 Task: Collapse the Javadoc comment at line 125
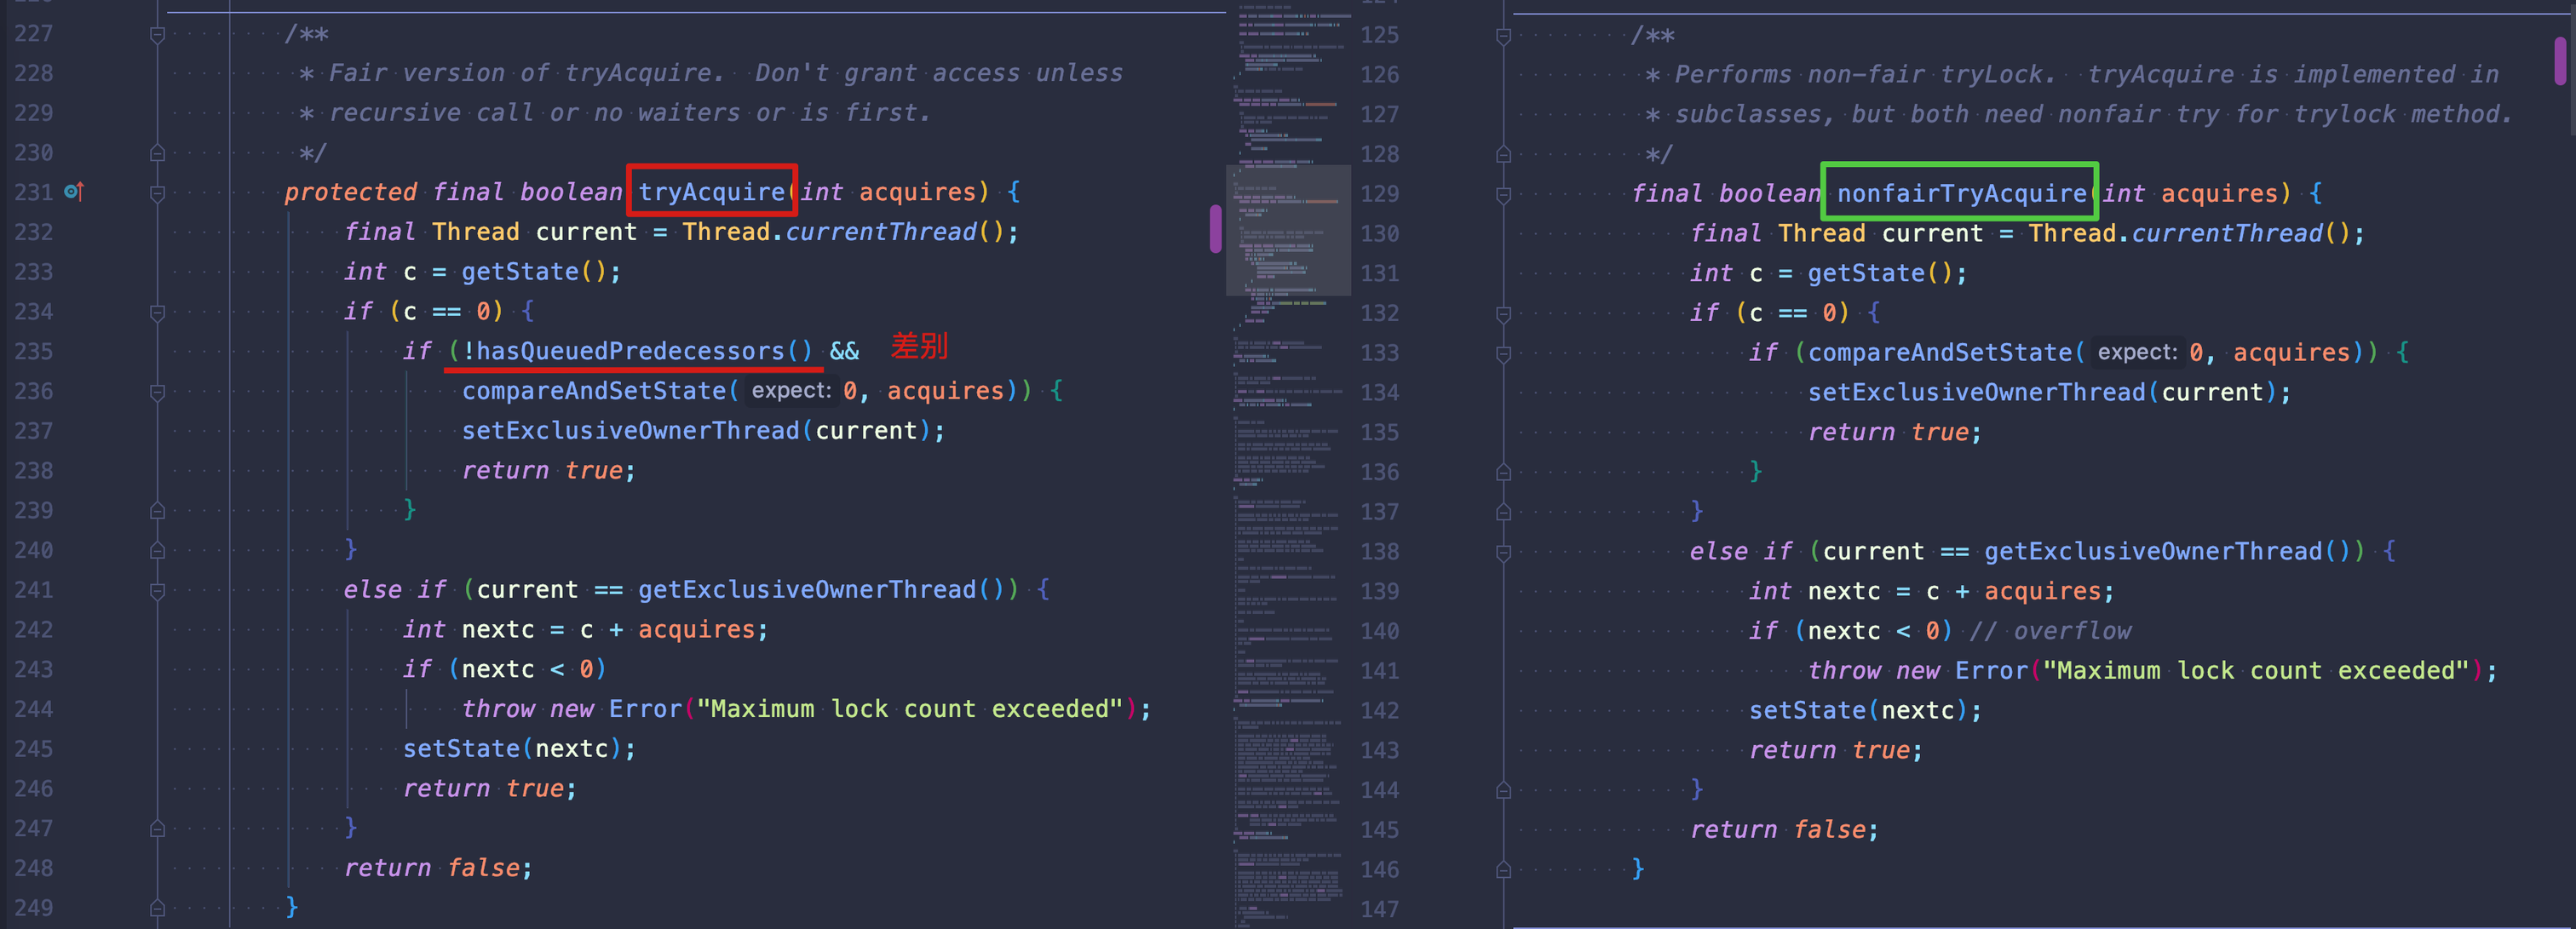1503,37
